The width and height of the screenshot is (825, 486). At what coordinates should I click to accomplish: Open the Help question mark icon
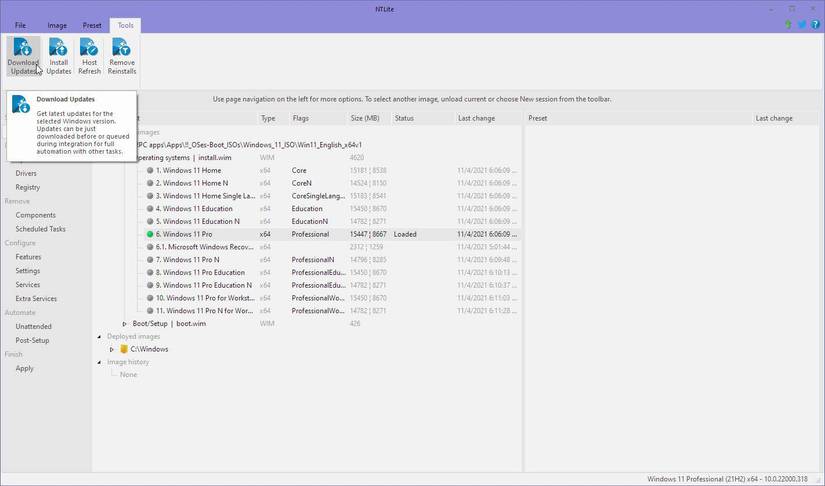click(816, 25)
